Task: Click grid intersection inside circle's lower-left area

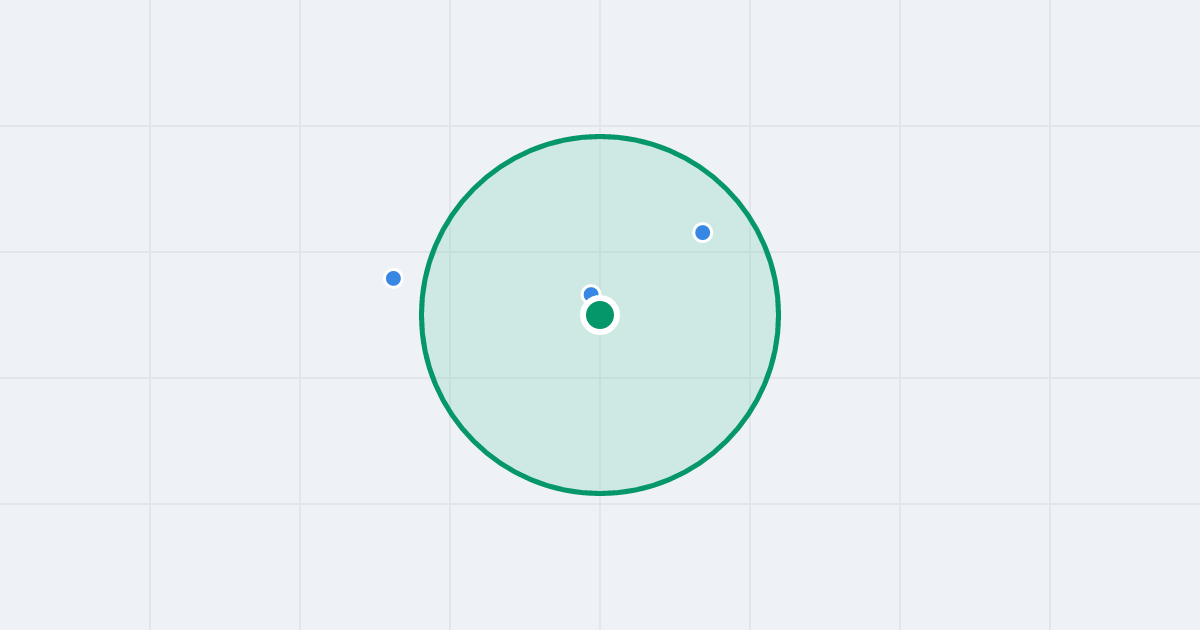Action: coord(450,378)
